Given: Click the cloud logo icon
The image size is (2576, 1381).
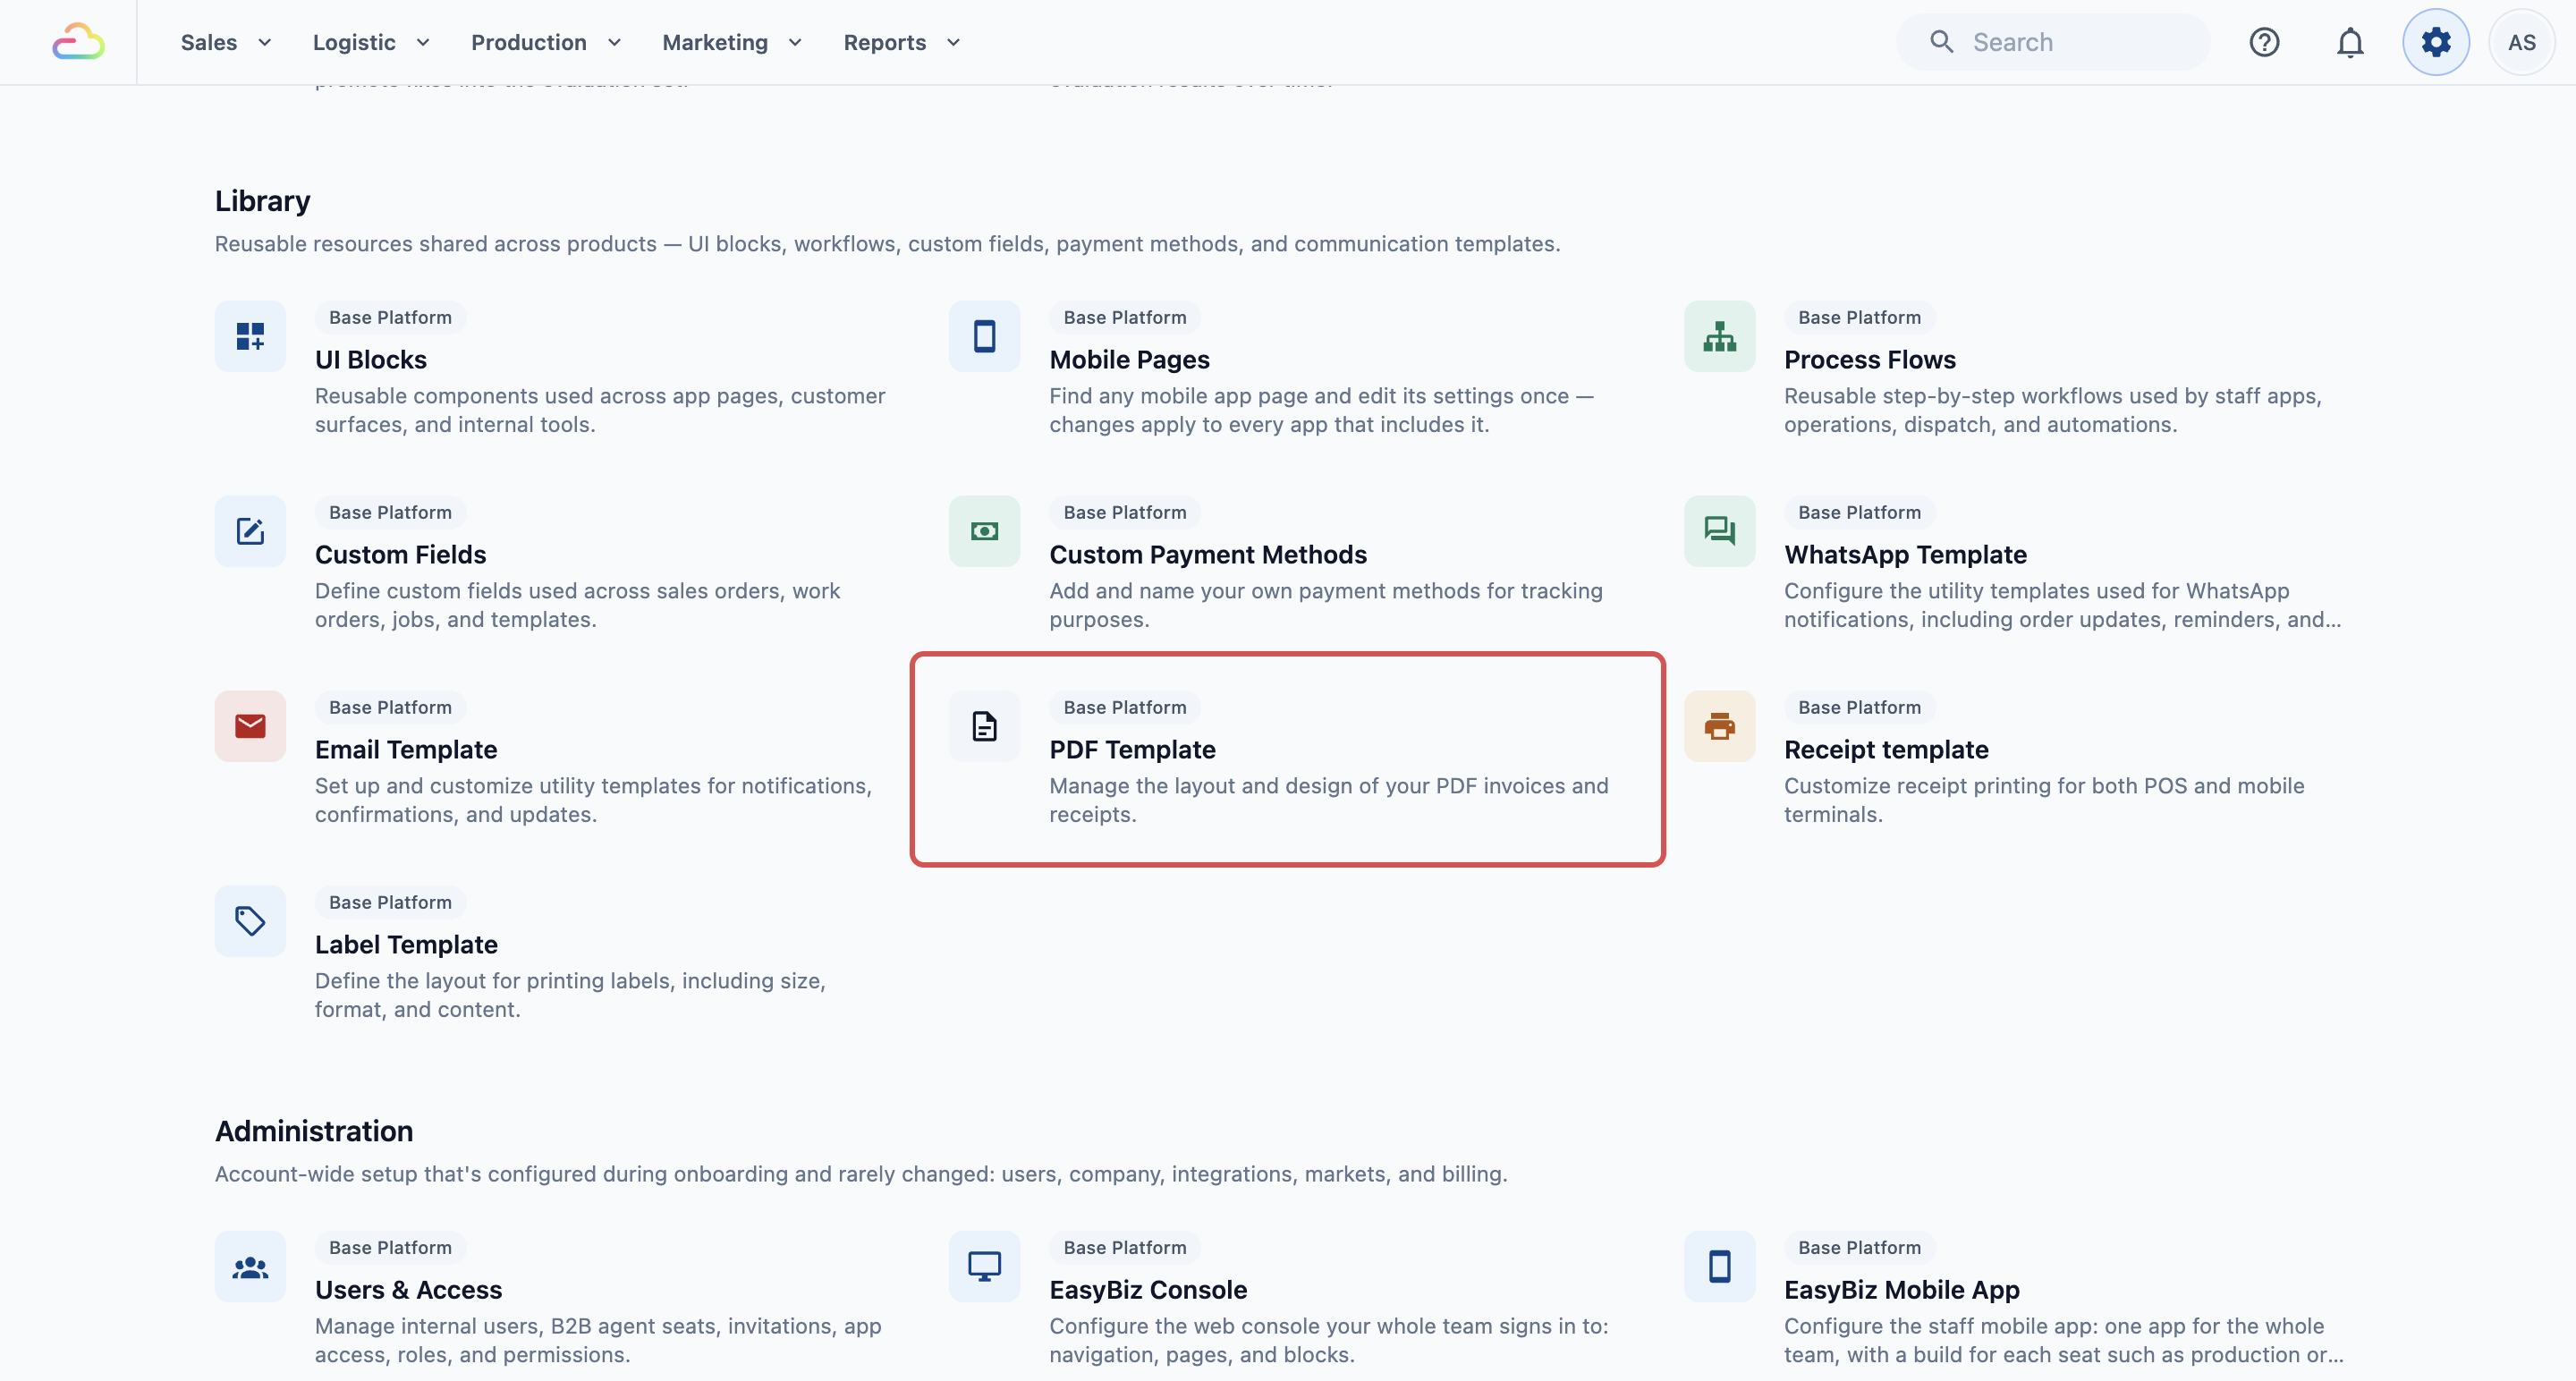Looking at the screenshot, I should coord(78,42).
